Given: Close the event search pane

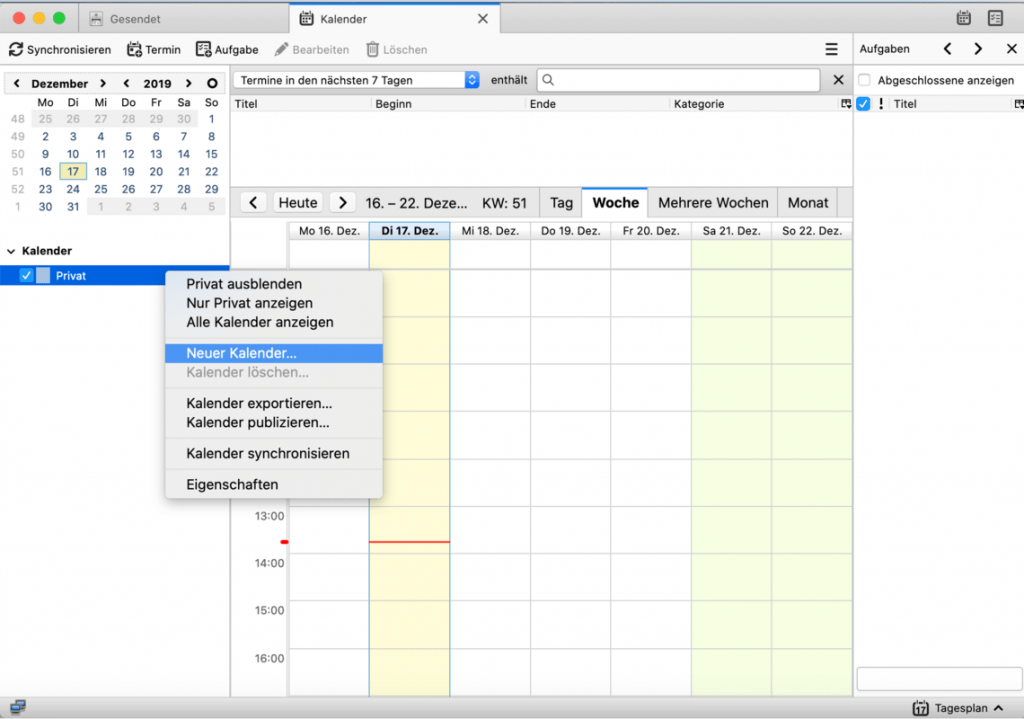Looking at the screenshot, I should tap(839, 80).
